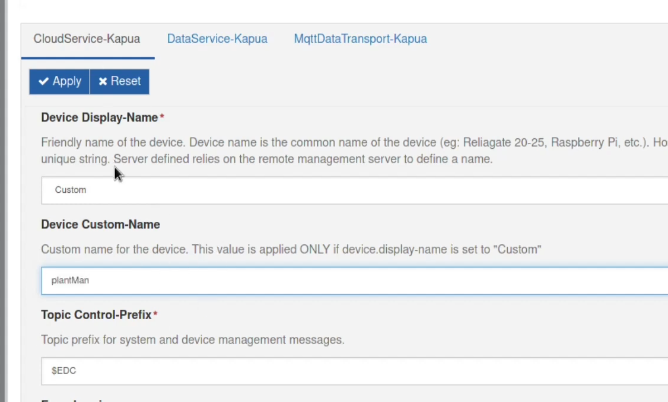668x402 pixels.
Task: Switch to the CloudService-Kapua tab
Action: point(87,39)
